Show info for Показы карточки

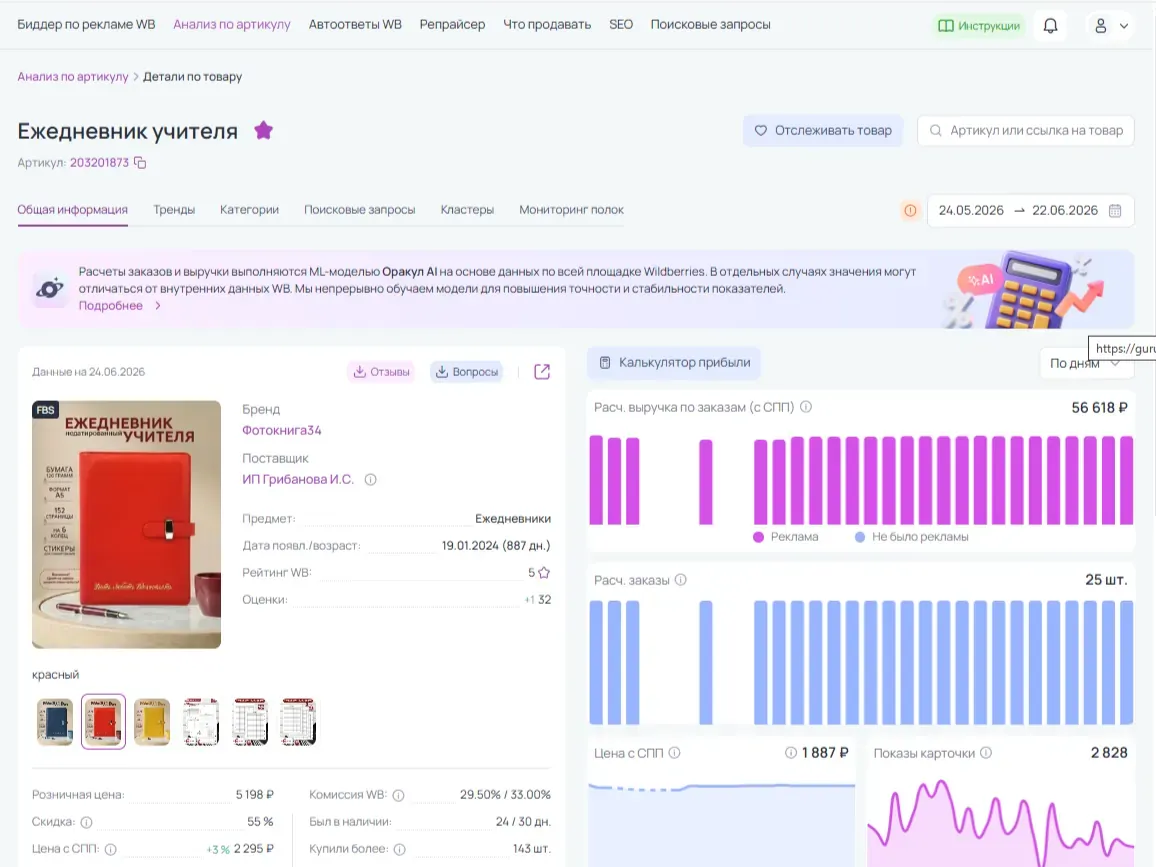(x=986, y=753)
